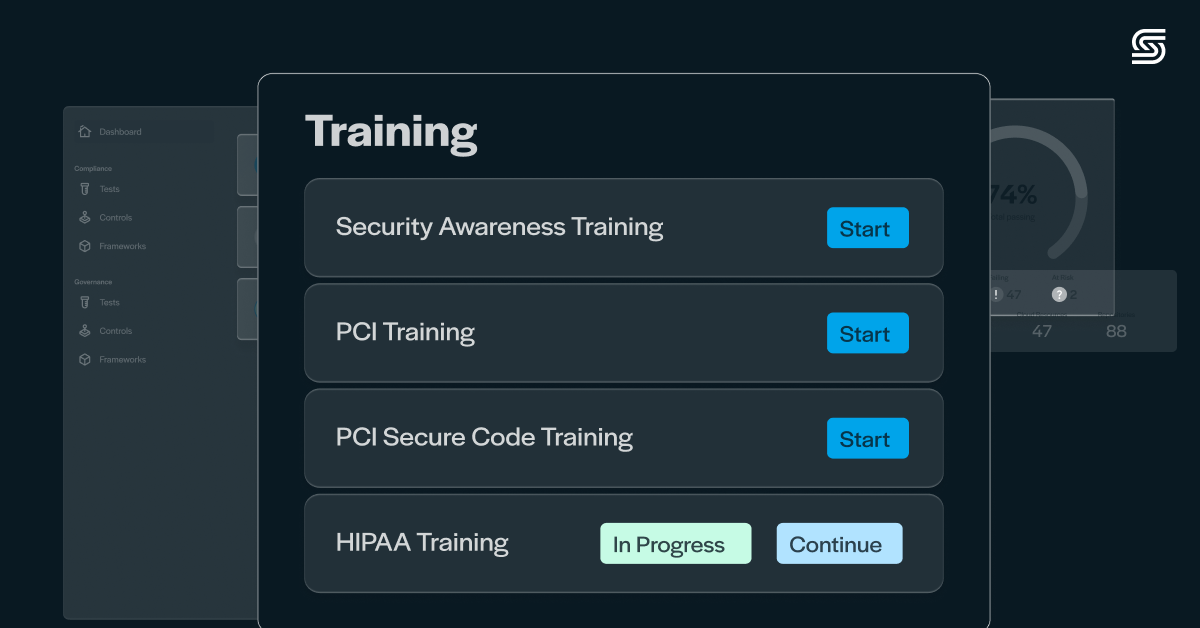Click the In Progress badge for HIPAA Training
The width and height of the screenshot is (1200, 628).
(x=675, y=543)
